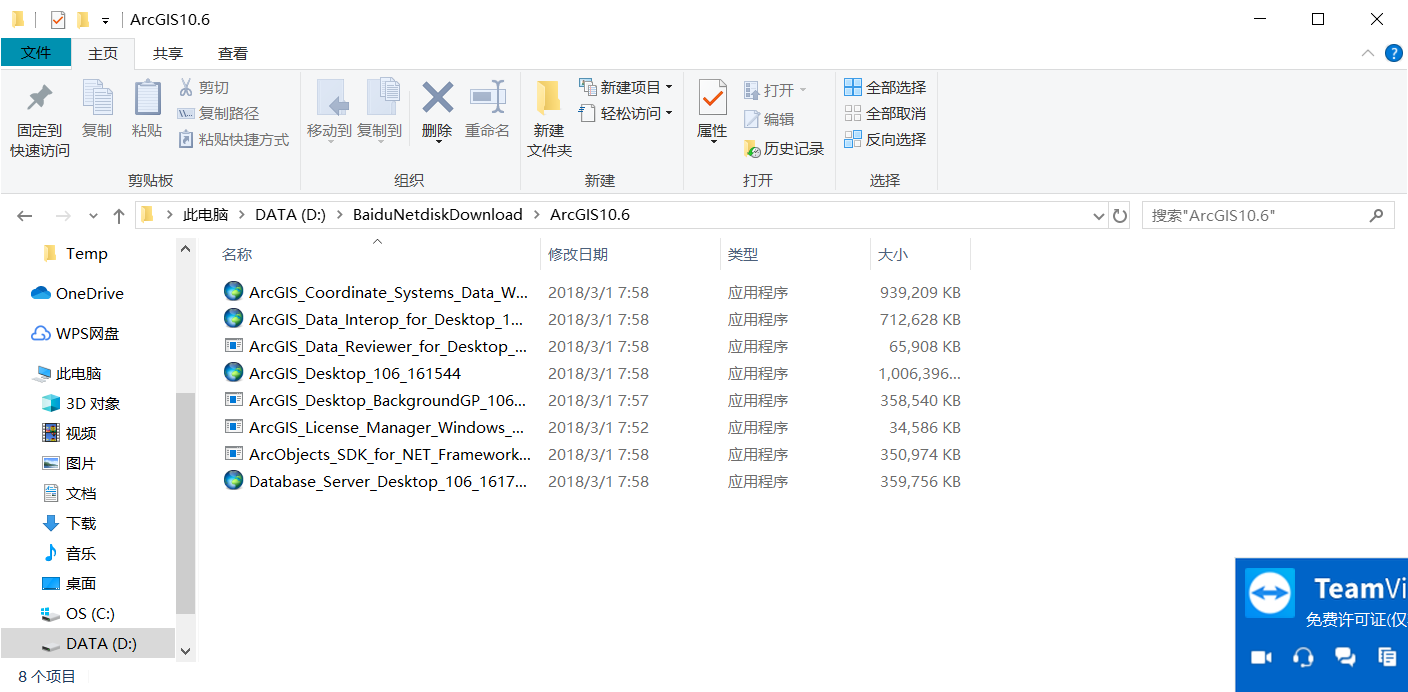Expand path chevron after DATA (D:)

[339, 215]
